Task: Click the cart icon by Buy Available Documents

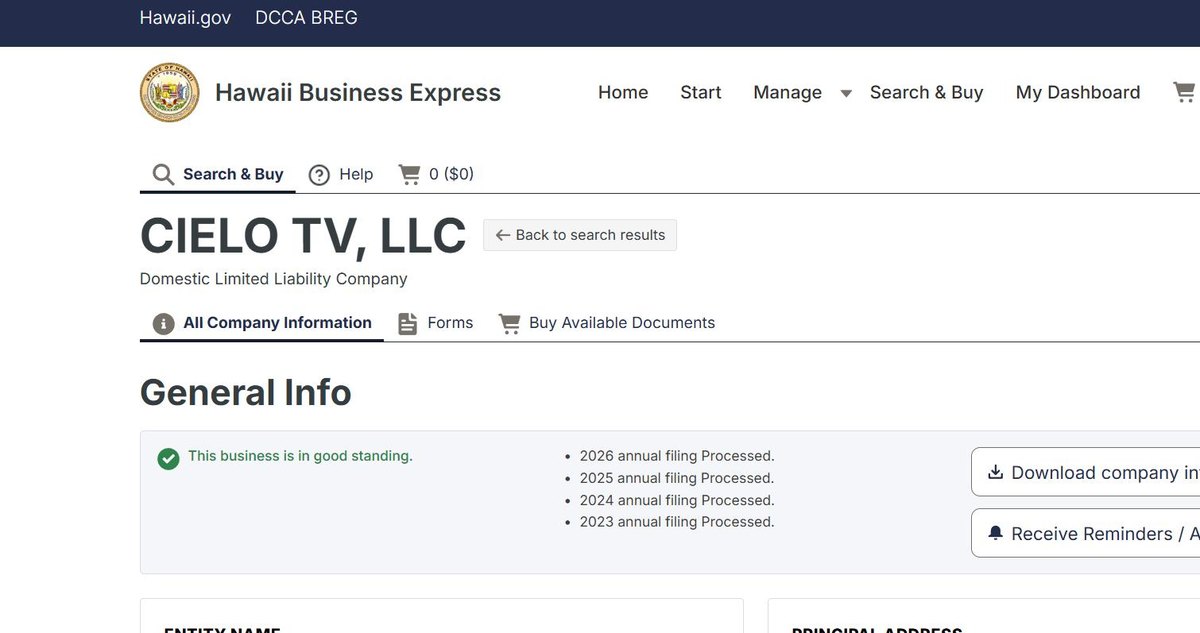Action: point(509,324)
